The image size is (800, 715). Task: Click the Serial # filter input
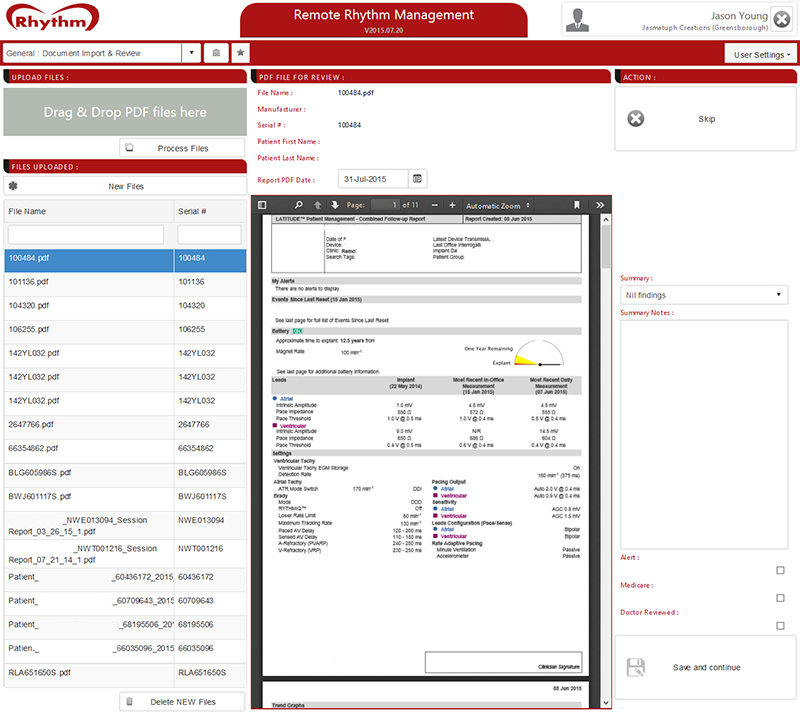(x=209, y=234)
